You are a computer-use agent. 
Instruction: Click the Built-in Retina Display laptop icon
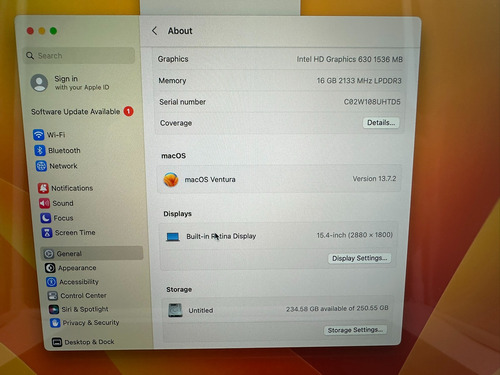click(x=173, y=237)
